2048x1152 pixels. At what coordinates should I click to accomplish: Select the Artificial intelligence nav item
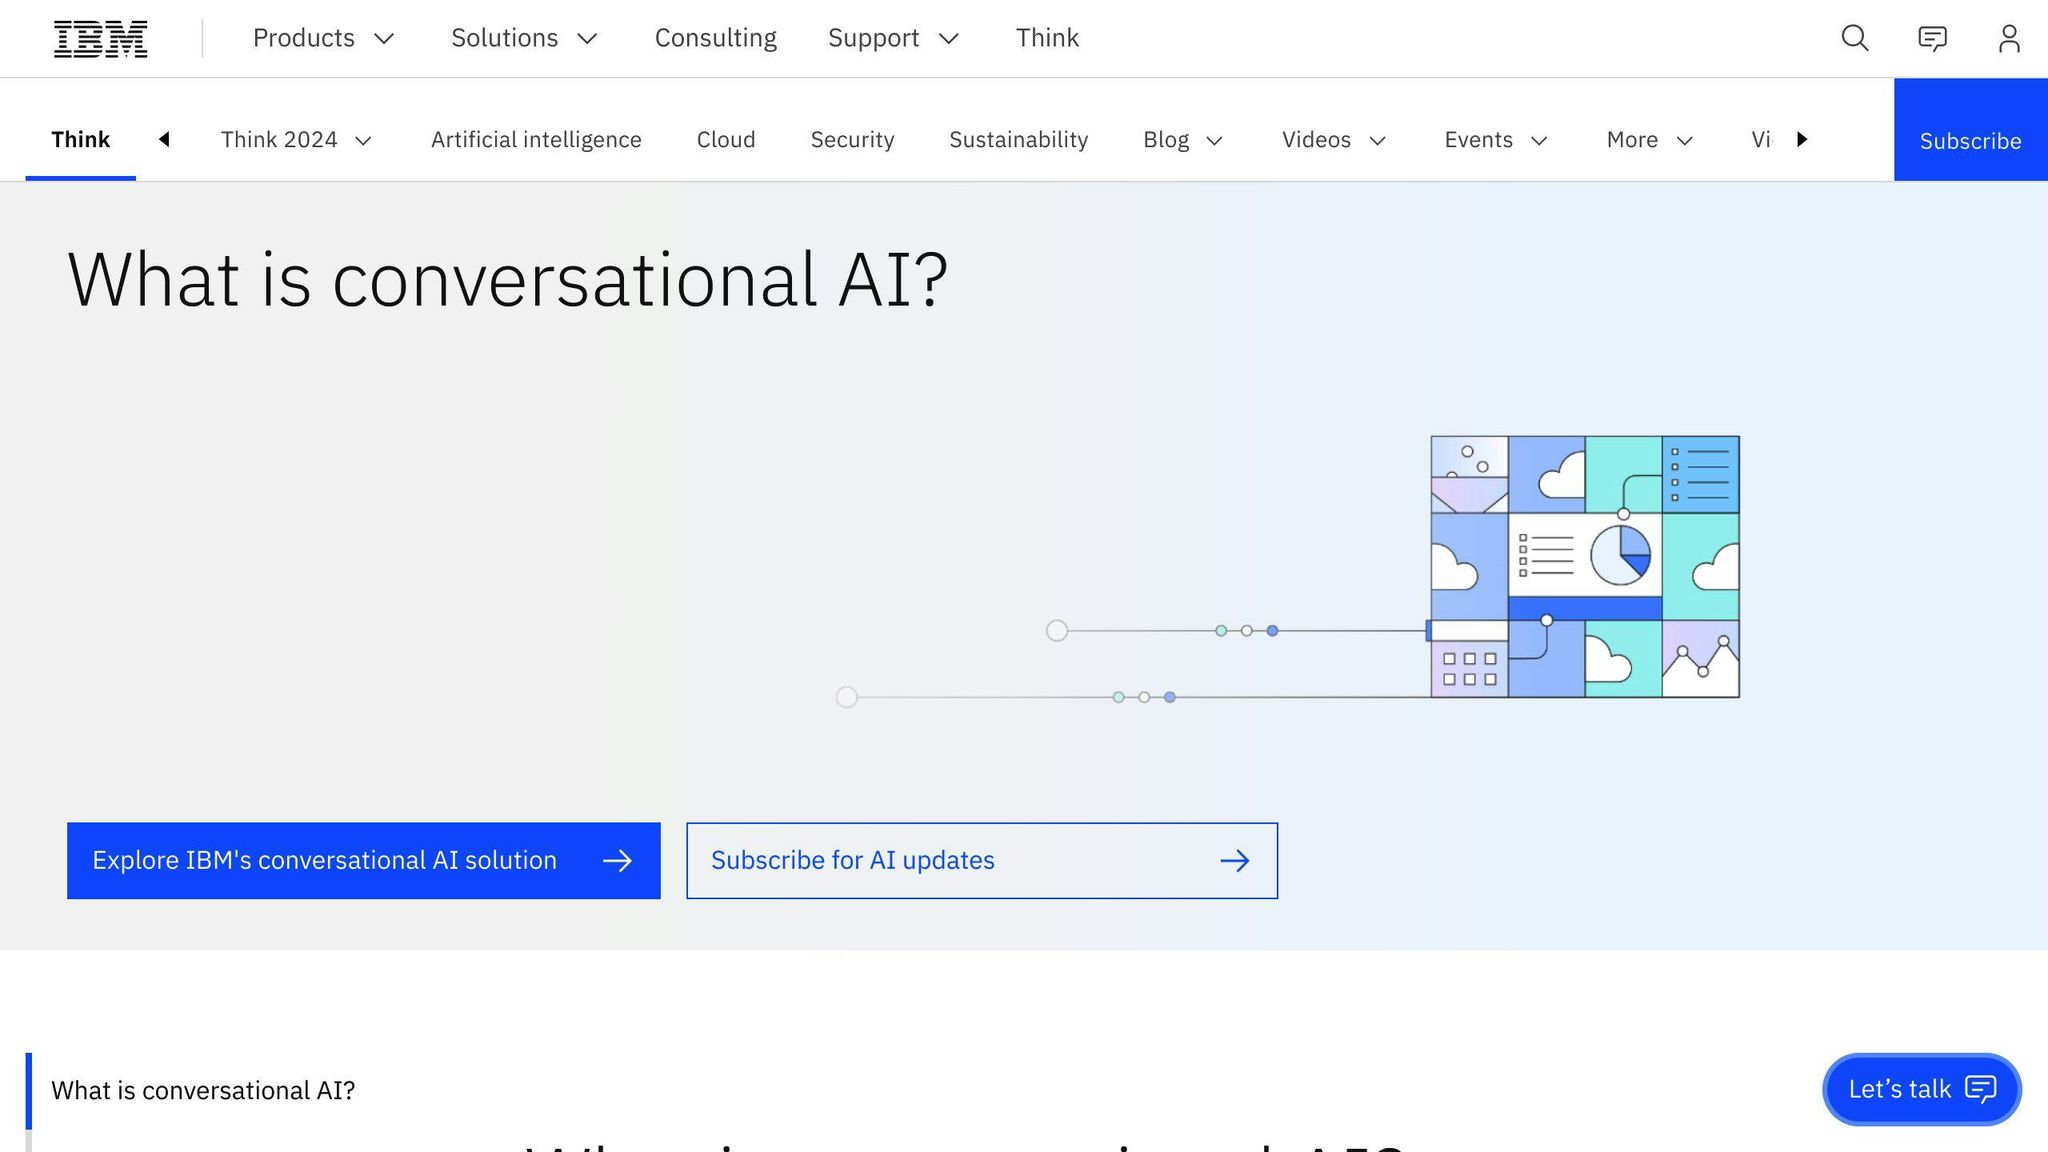[x=535, y=139]
